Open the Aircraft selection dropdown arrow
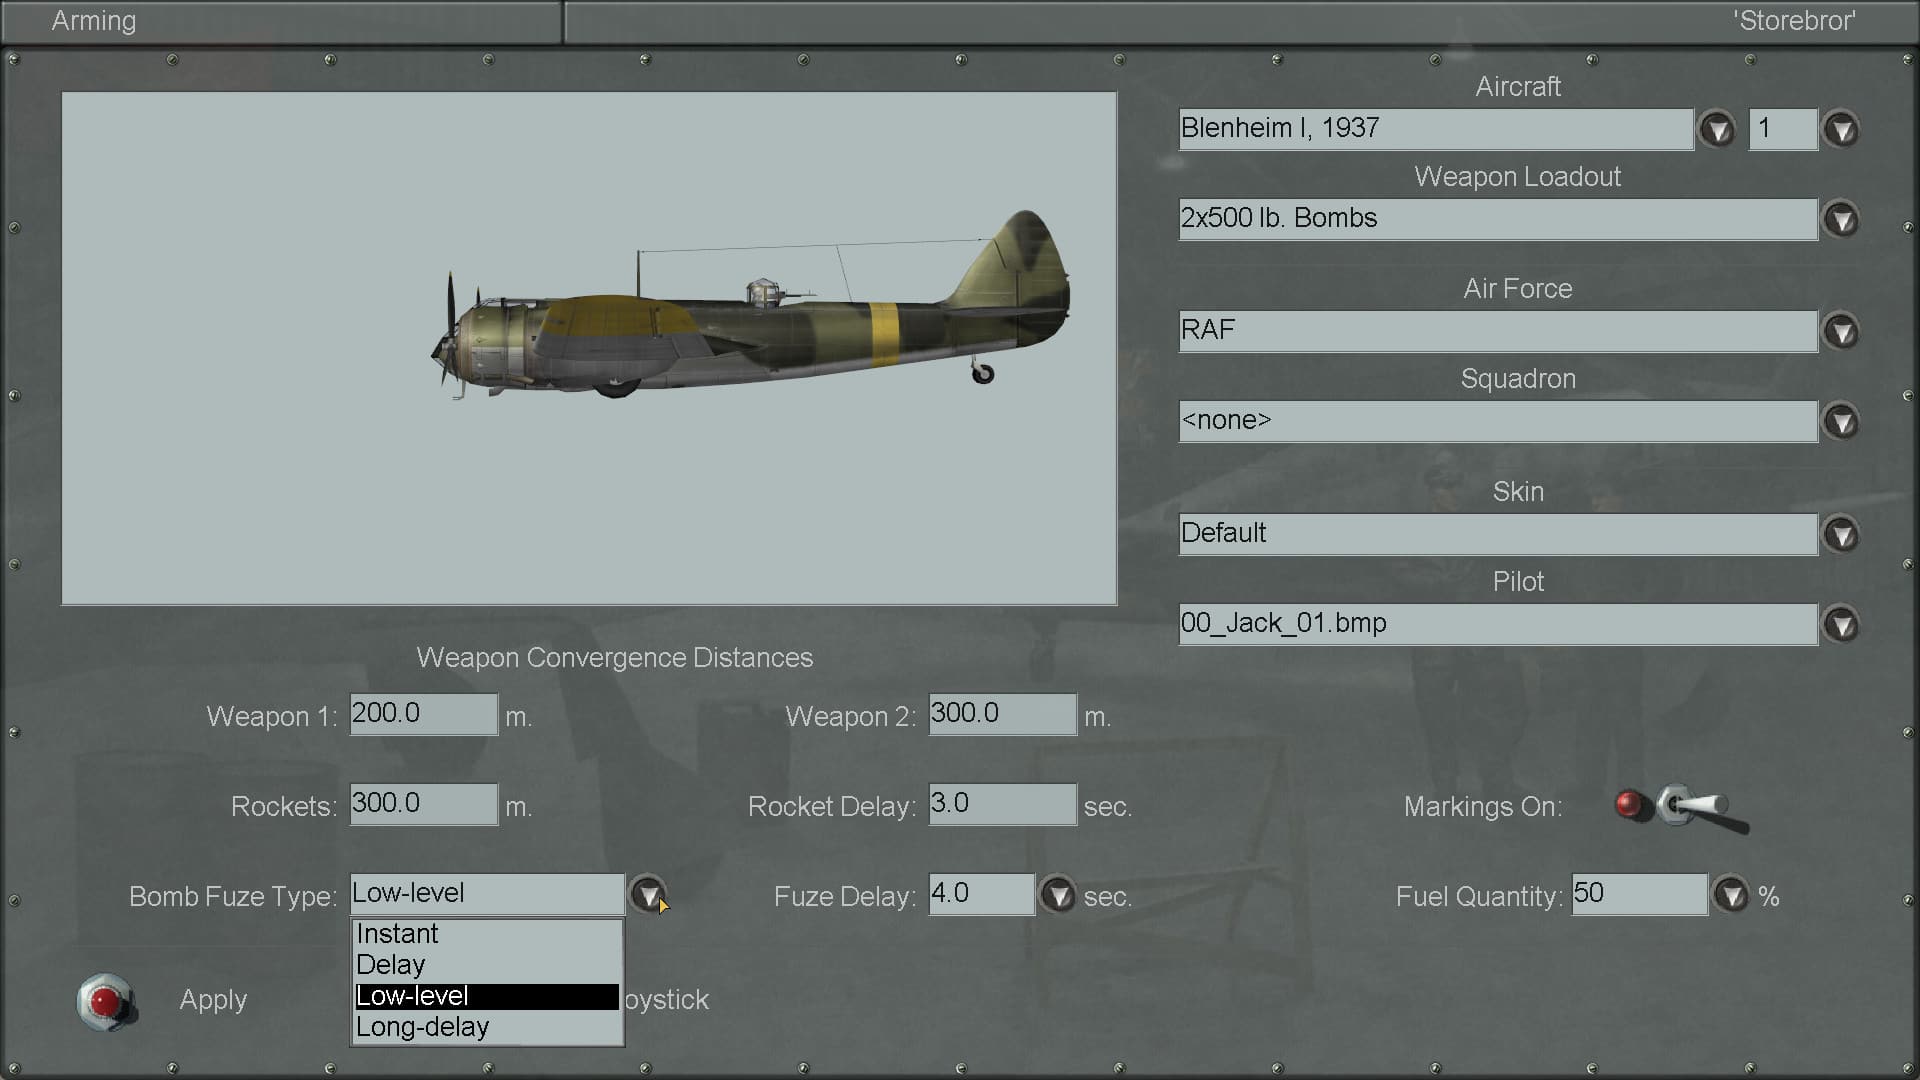Viewport: 1920px width, 1080px height. pos(1717,130)
